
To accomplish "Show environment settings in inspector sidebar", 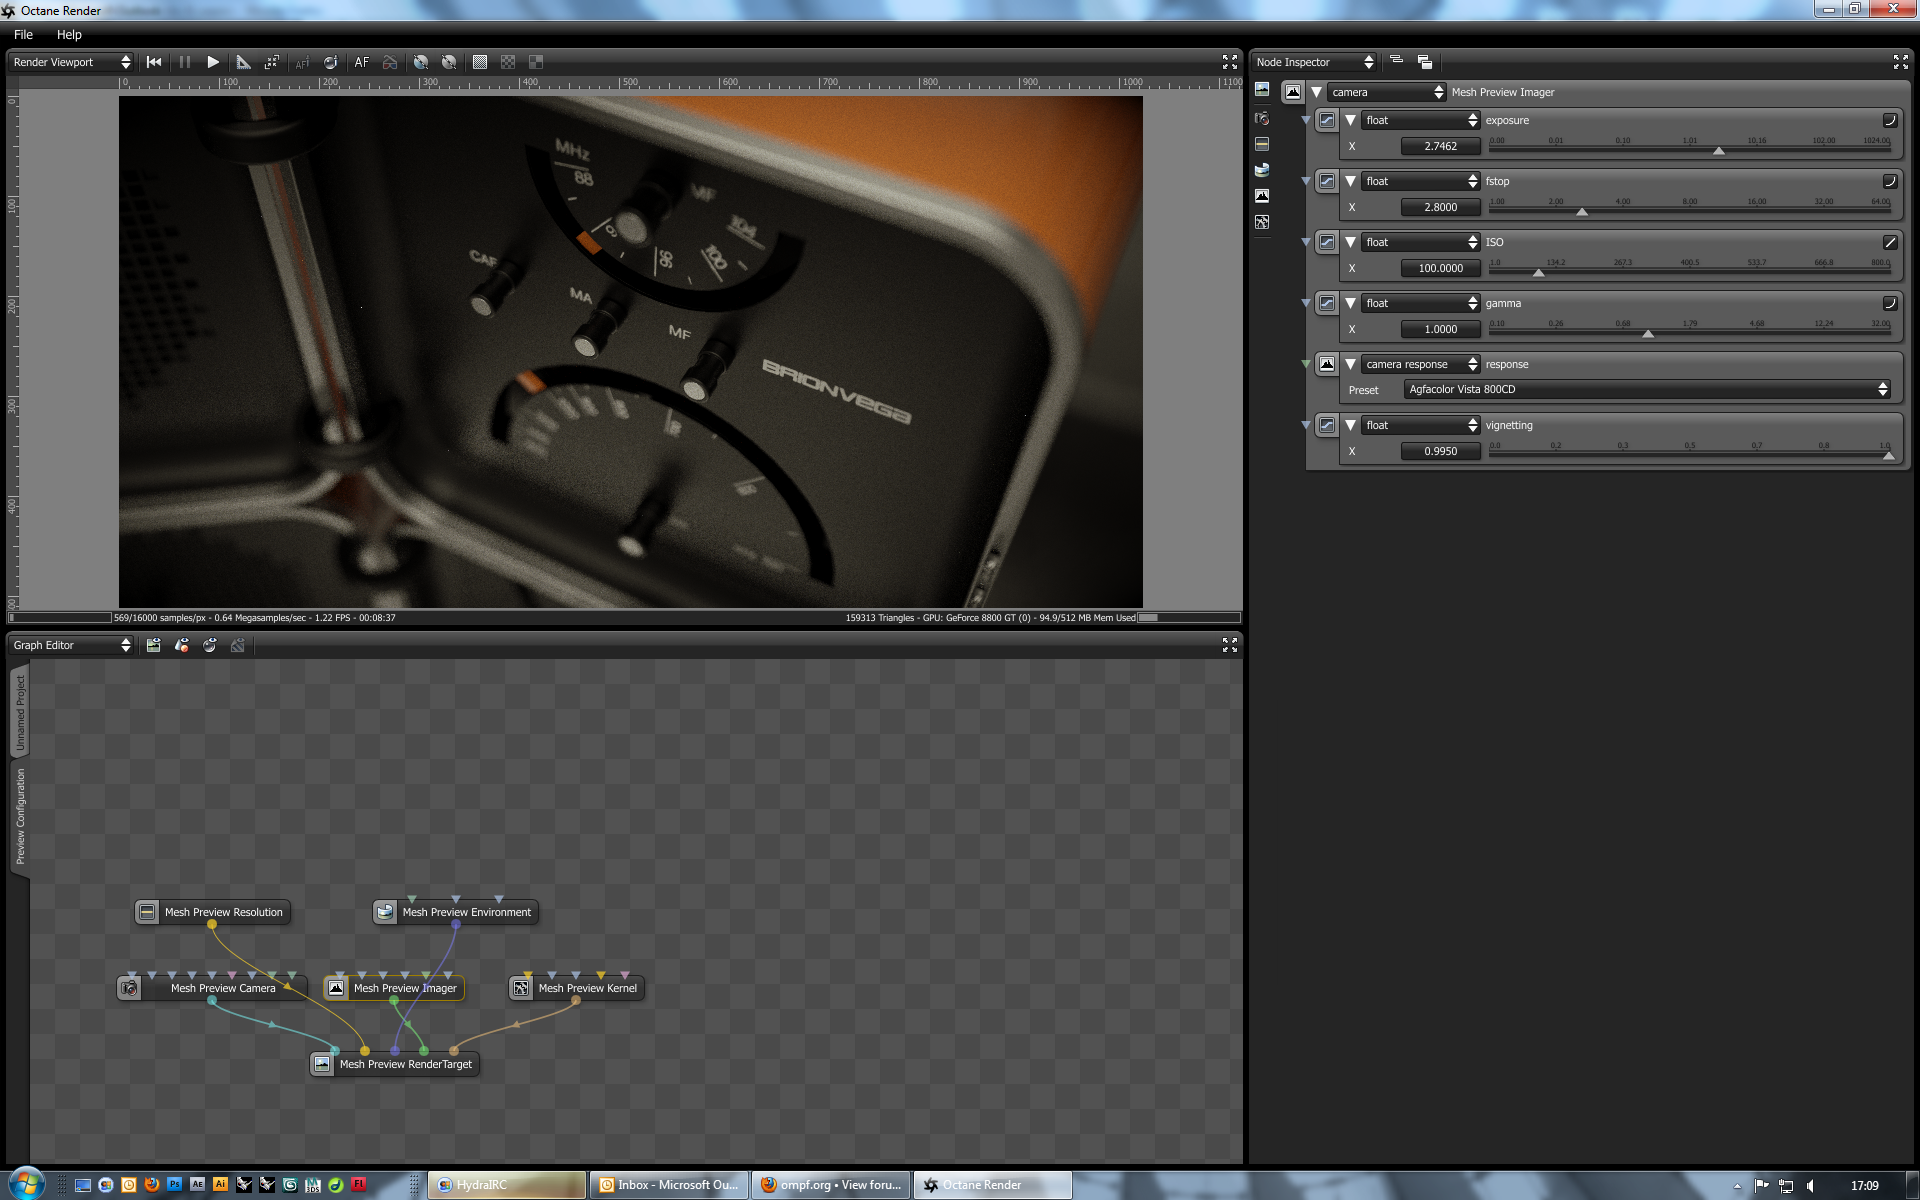I will coord(1262,170).
